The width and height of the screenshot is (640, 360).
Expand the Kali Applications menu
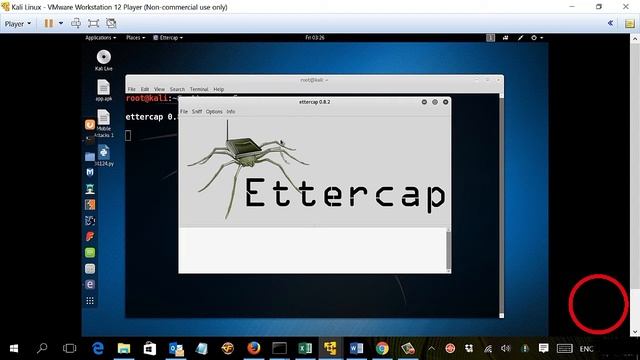click(x=100, y=38)
